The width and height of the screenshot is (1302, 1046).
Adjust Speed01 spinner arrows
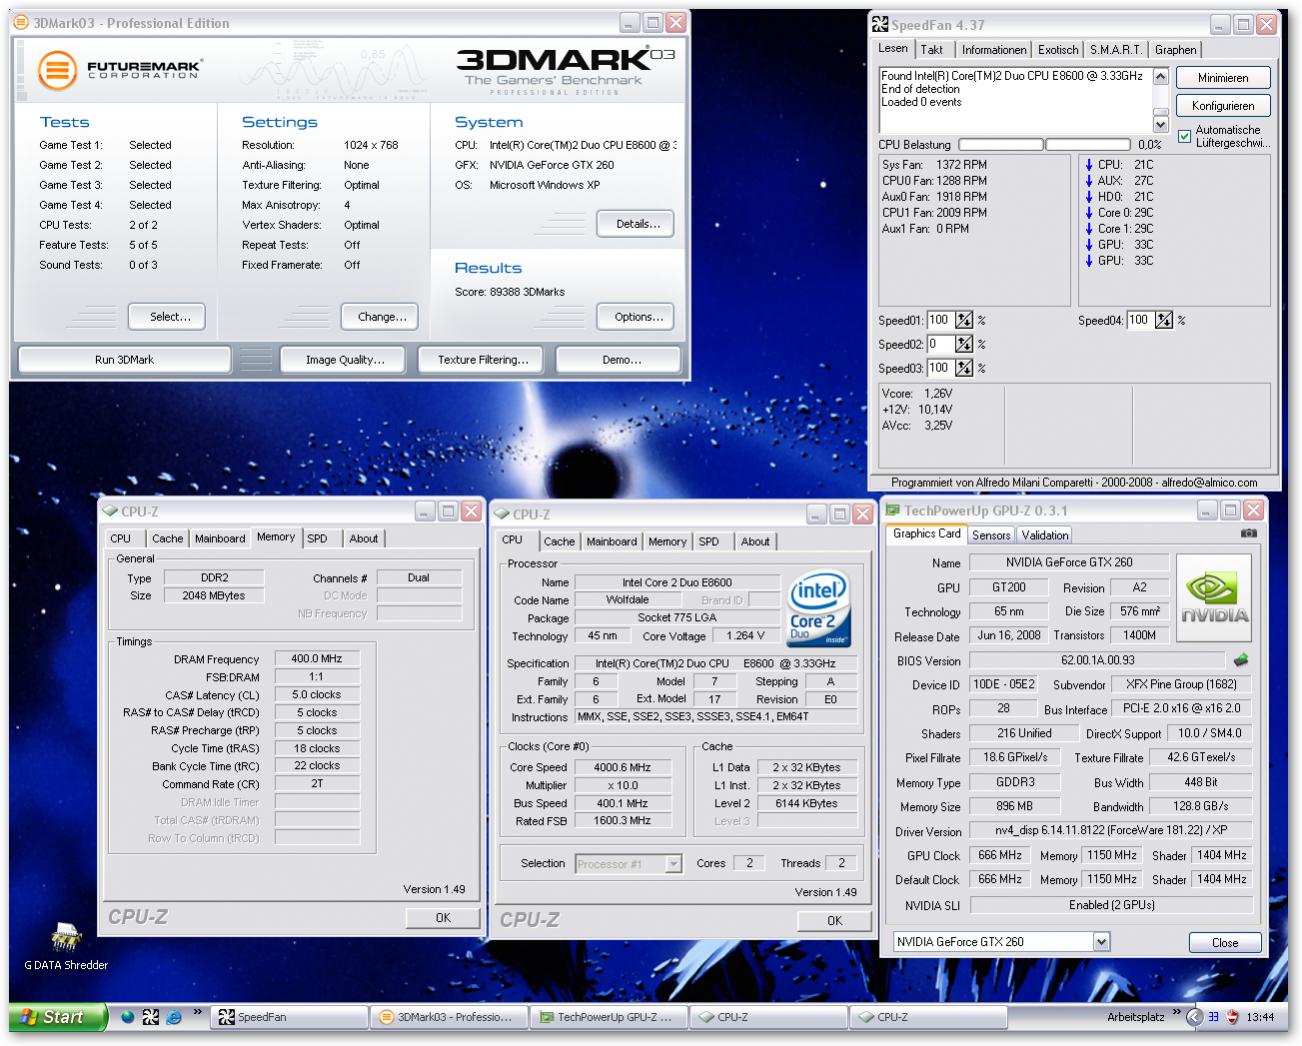[964, 320]
